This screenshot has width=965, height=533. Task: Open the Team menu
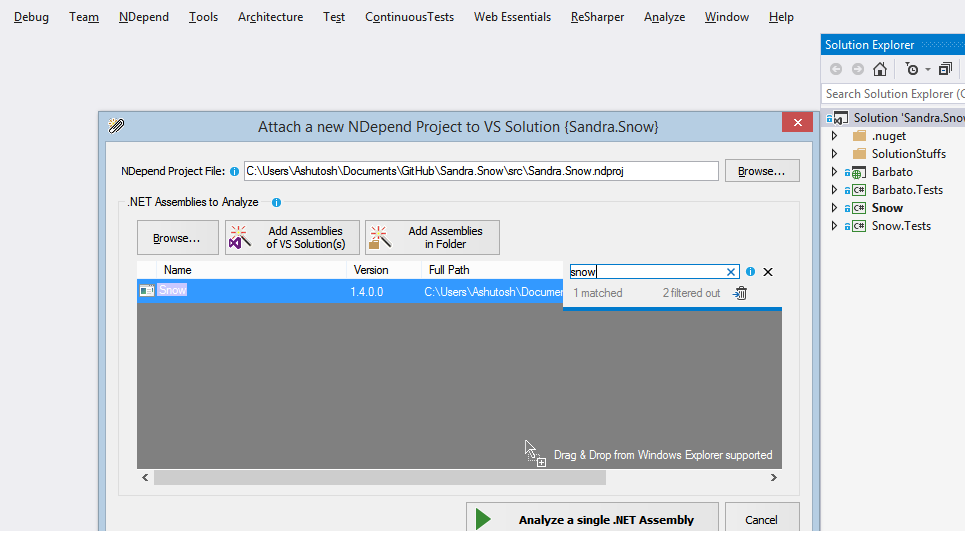coord(84,17)
